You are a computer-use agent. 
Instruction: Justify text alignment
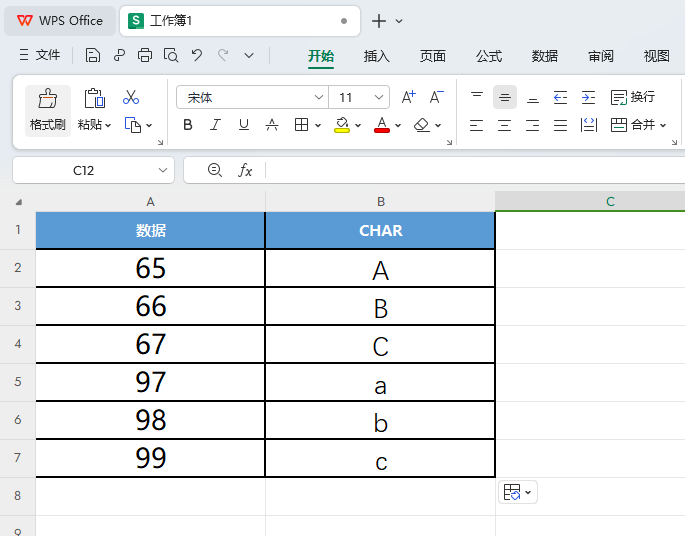[560, 125]
